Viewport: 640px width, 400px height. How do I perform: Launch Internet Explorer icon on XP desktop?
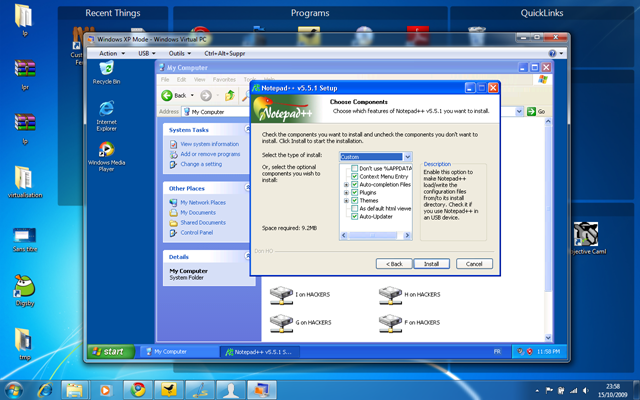click(106, 116)
